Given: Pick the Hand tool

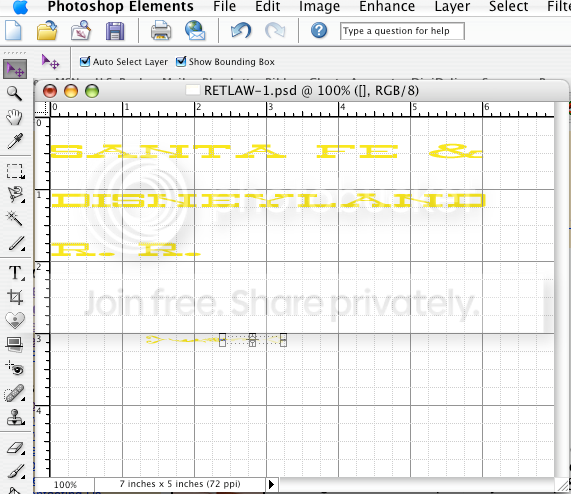Looking at the screenshot, I should pos(14,117).
